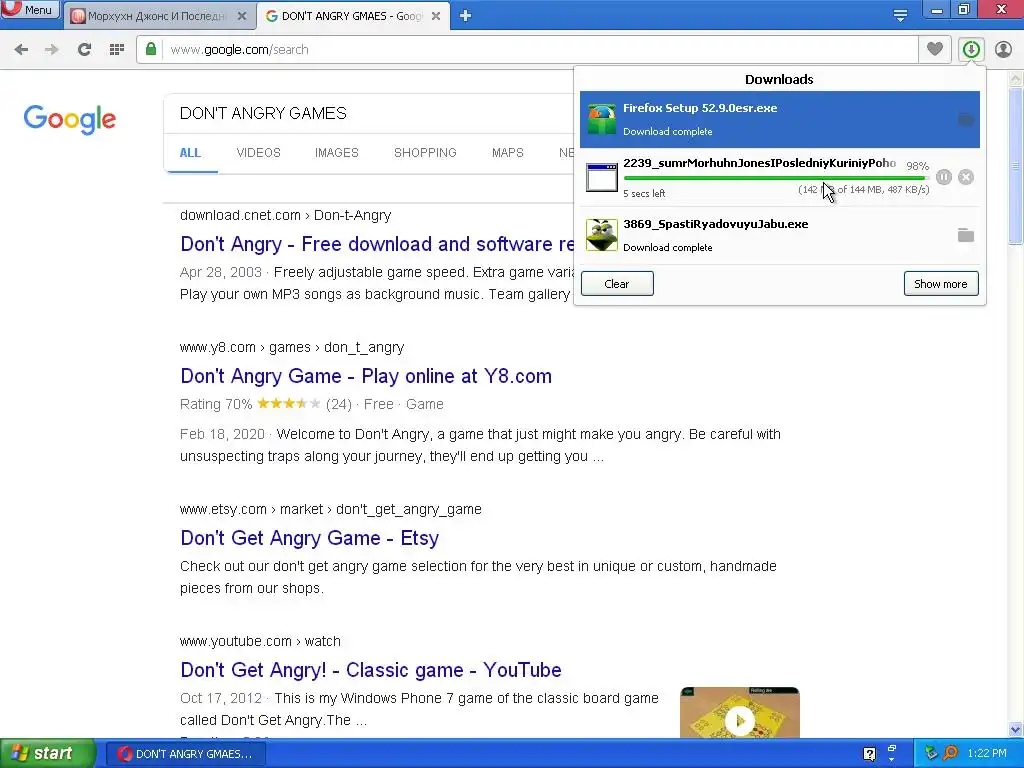This screenshot has width=1024, height=768.
Task: Go forward with the forward arrow
Action: pyautogui.click(x=52, y=50)
